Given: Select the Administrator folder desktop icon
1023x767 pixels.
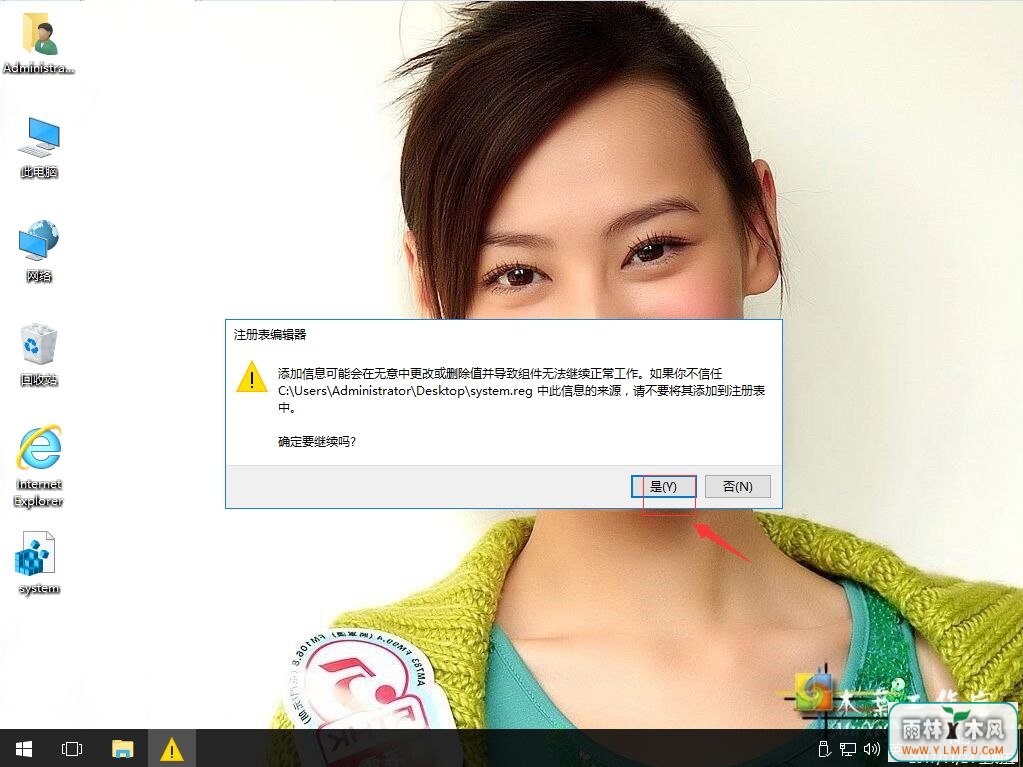Looking at the screenshot, I should [x=39, y=44].
